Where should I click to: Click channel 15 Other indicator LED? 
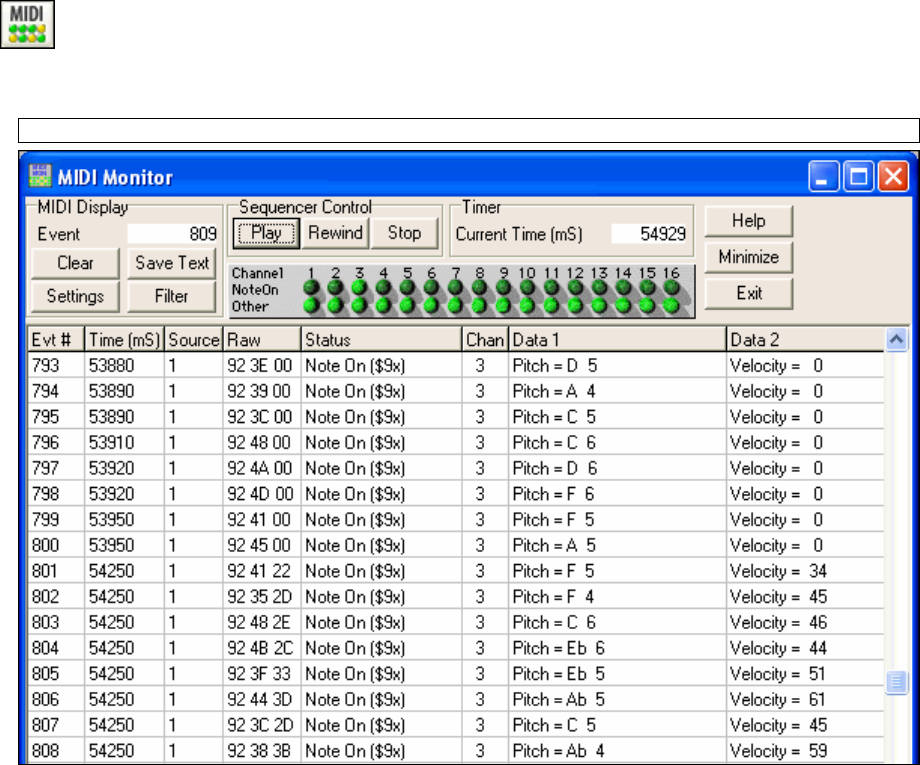[x=647, y=305]
